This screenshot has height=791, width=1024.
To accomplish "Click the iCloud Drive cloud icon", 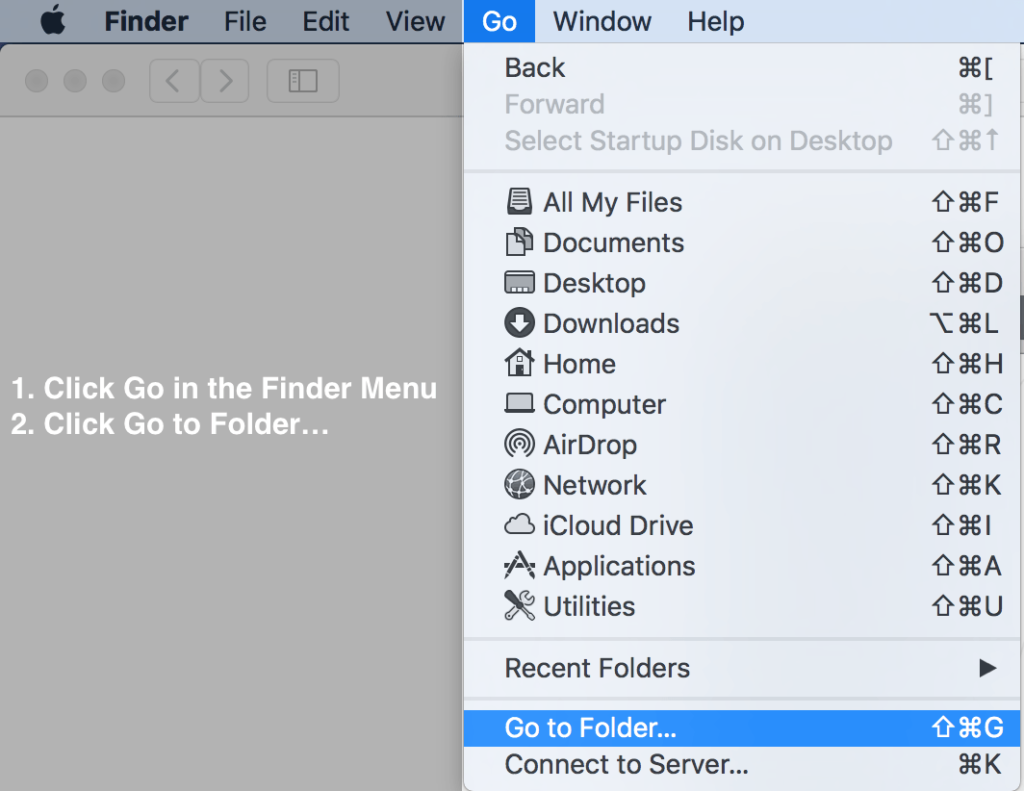I will click(x=519, y=525).
